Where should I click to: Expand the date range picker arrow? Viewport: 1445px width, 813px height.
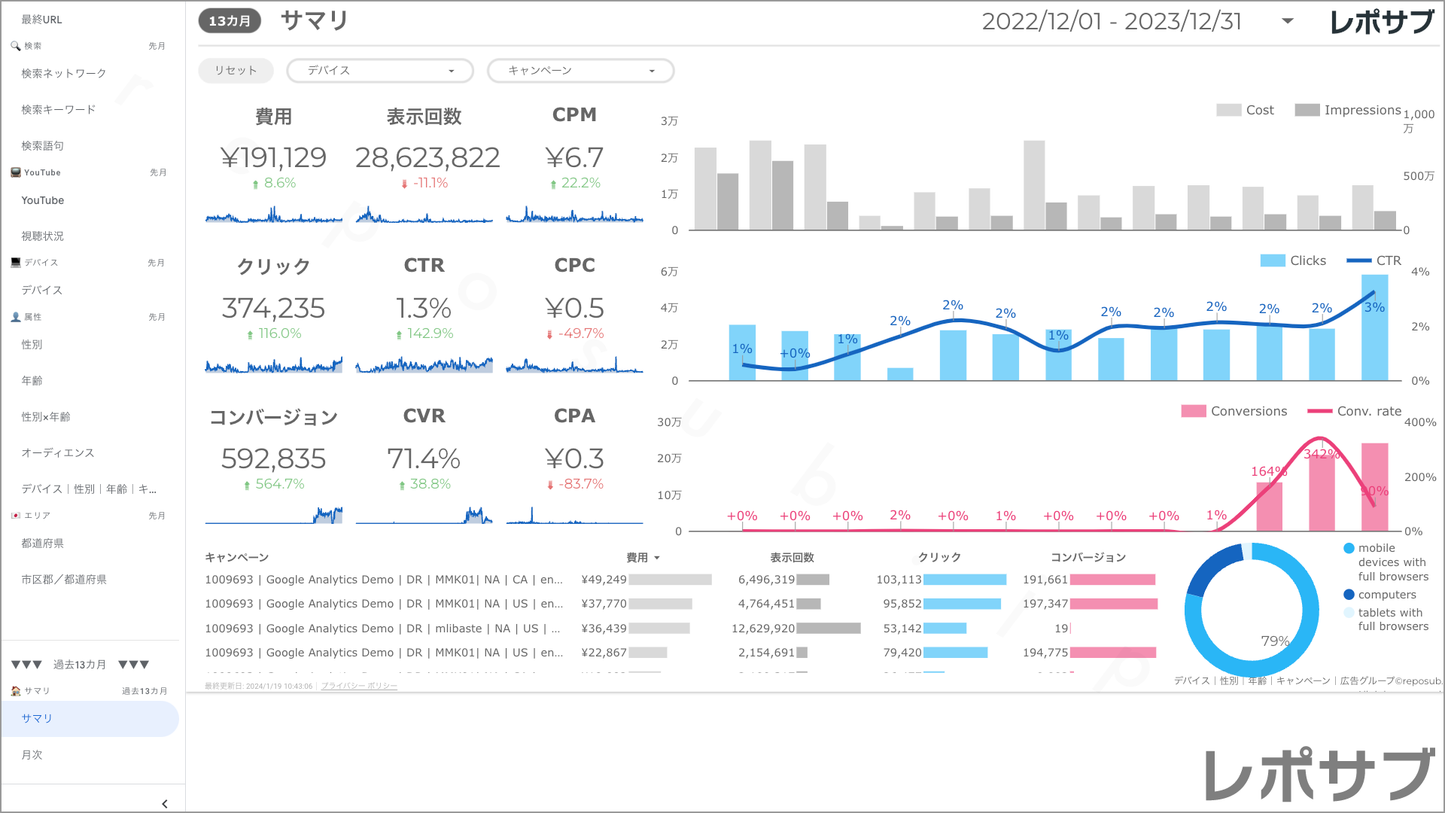(x=1287, y=21)
